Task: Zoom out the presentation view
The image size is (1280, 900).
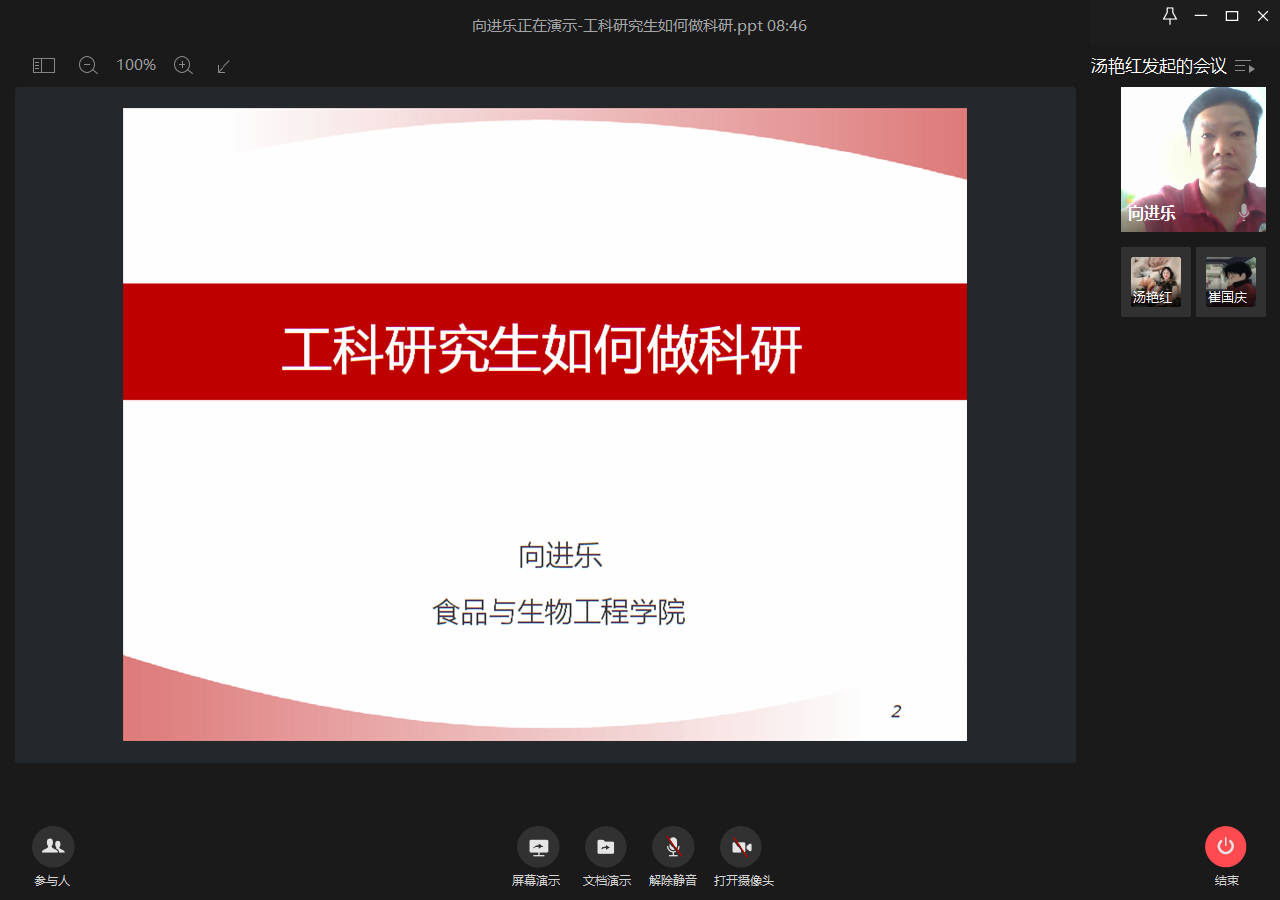Action: click(x=88, y=65)
